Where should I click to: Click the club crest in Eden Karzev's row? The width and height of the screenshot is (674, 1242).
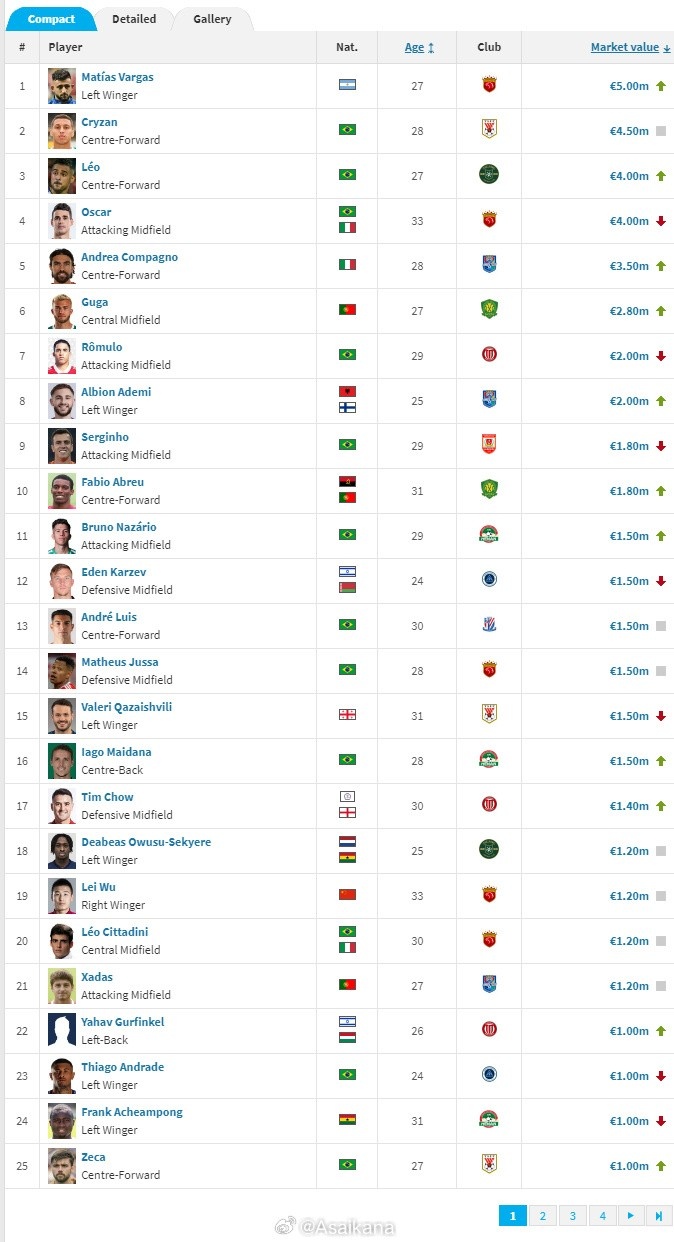tap(489, 579)
